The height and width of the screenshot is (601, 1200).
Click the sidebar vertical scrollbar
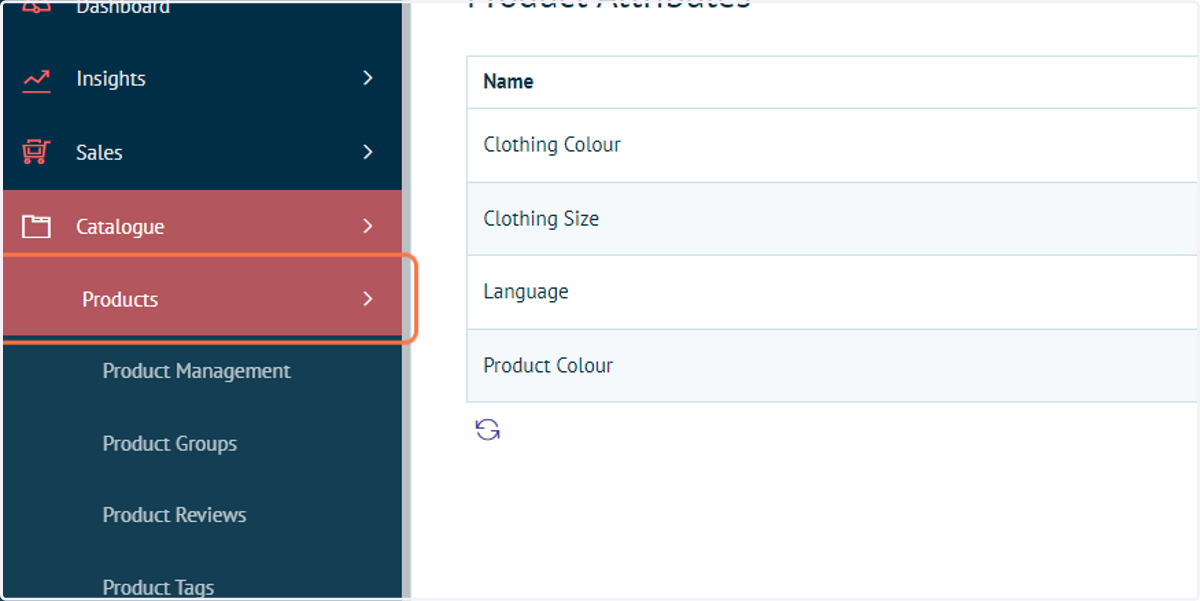pyautogui.click(x=407, y=300)
